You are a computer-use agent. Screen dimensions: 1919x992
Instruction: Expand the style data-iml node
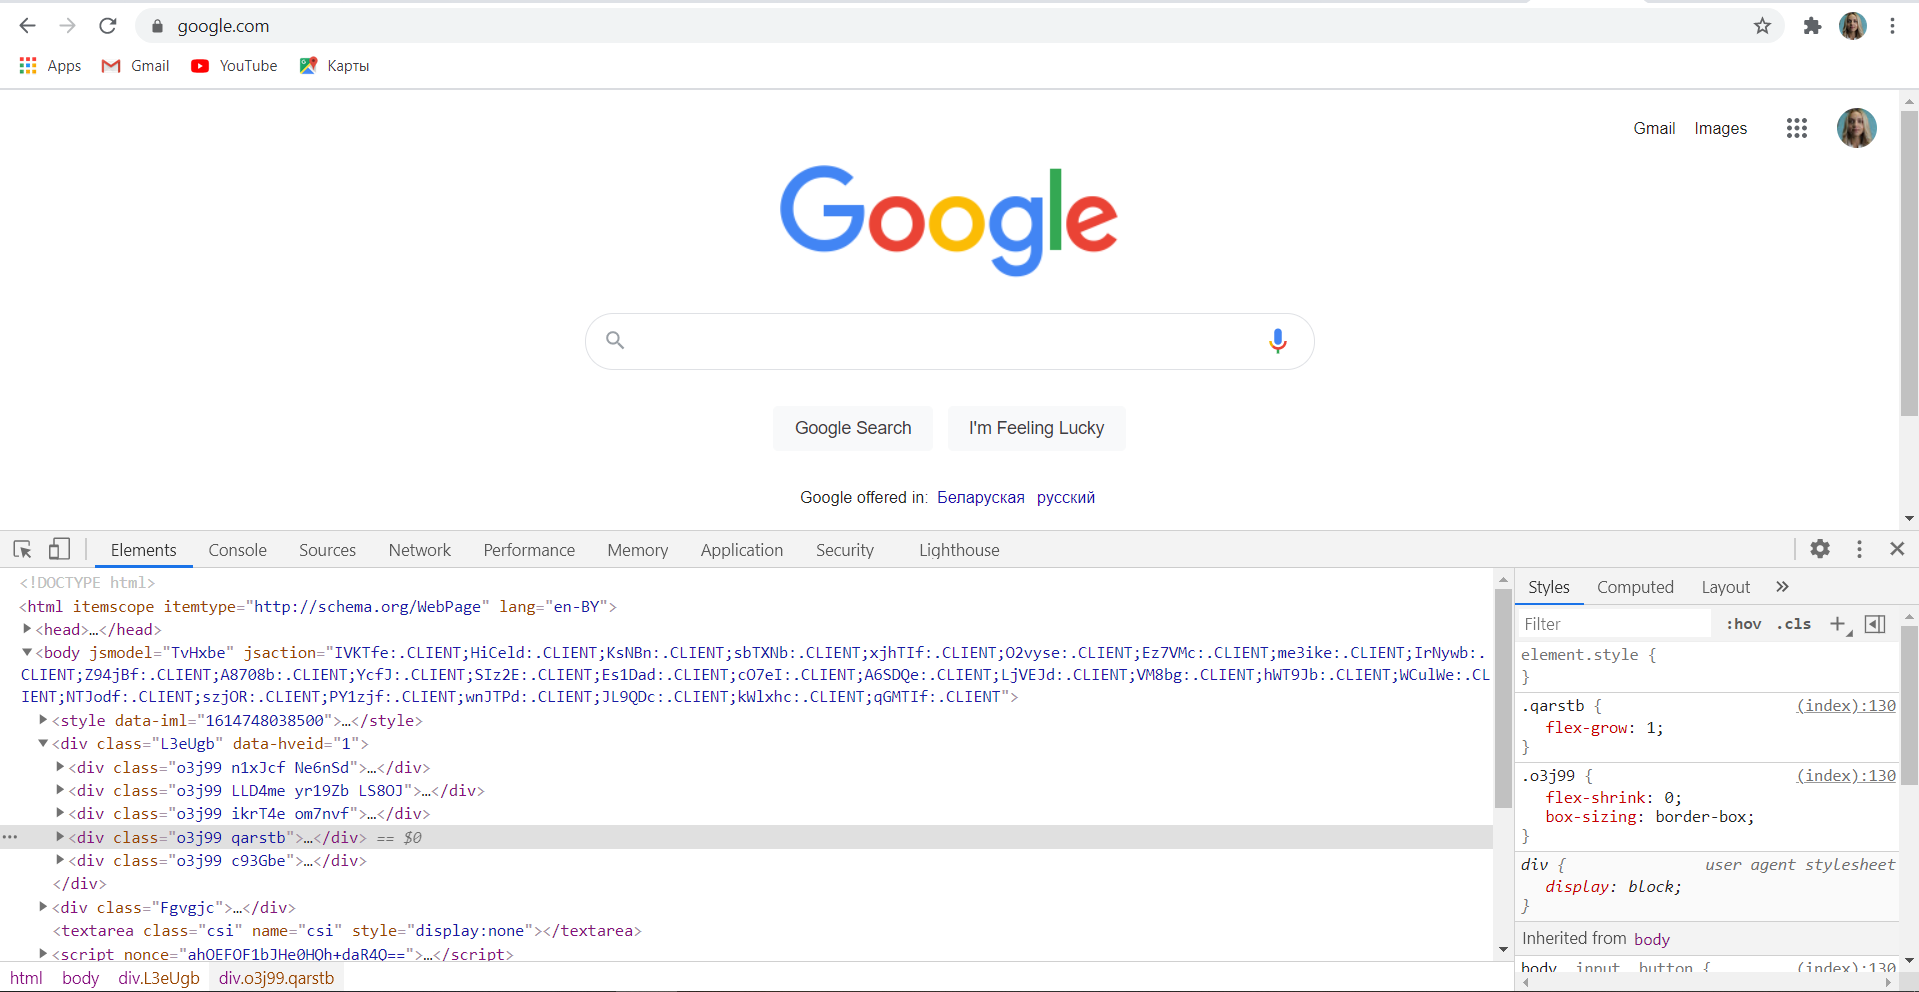click(x=43, y=719)
